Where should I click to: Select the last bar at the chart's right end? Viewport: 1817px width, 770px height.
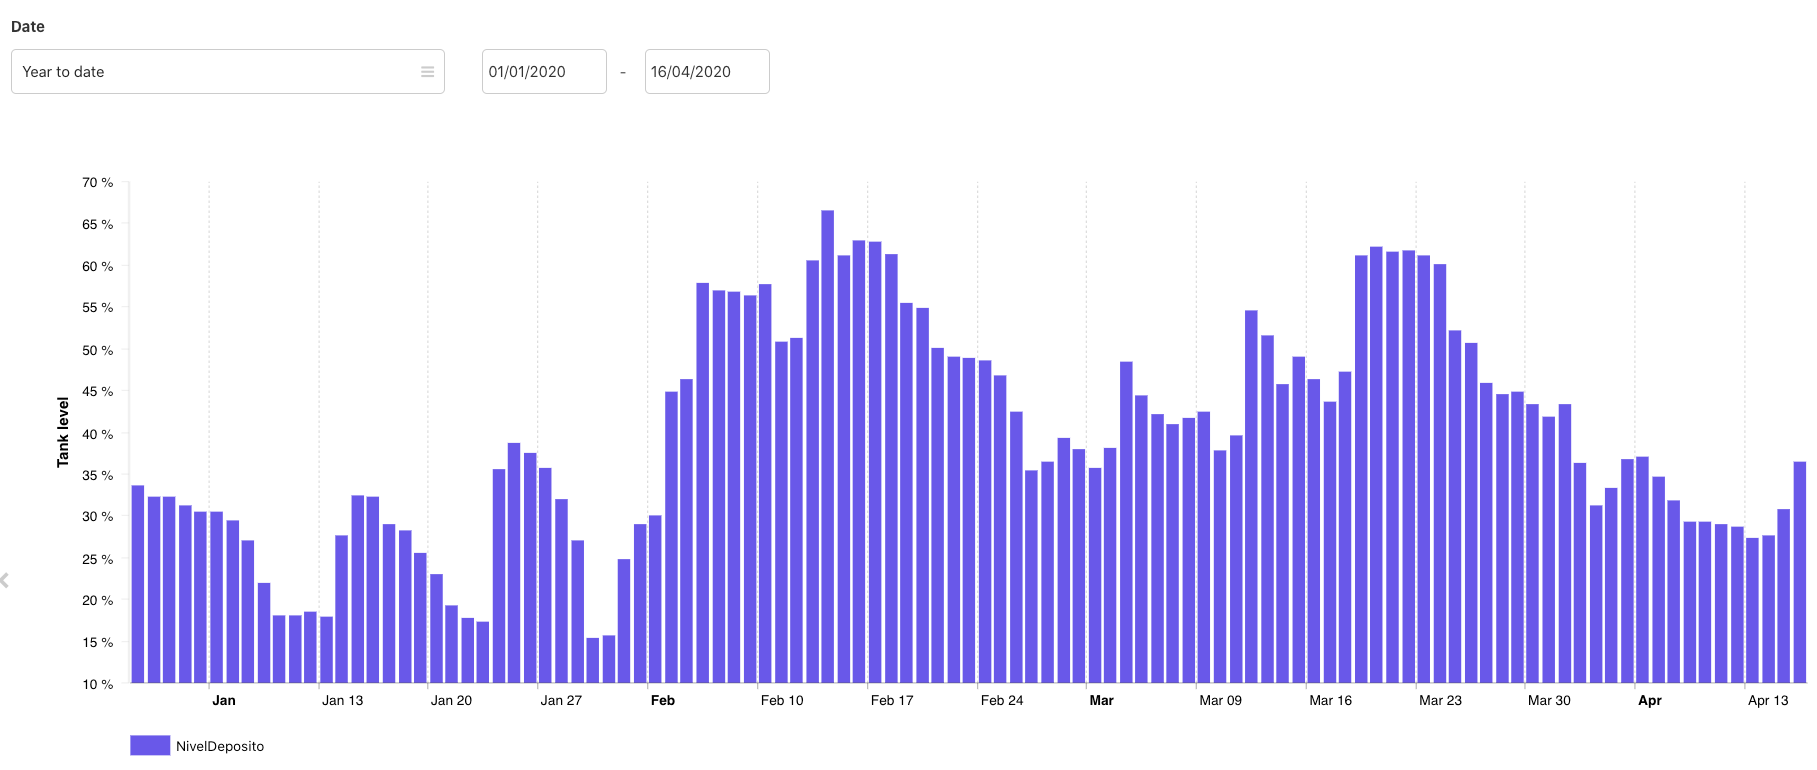click(1800, 572)
